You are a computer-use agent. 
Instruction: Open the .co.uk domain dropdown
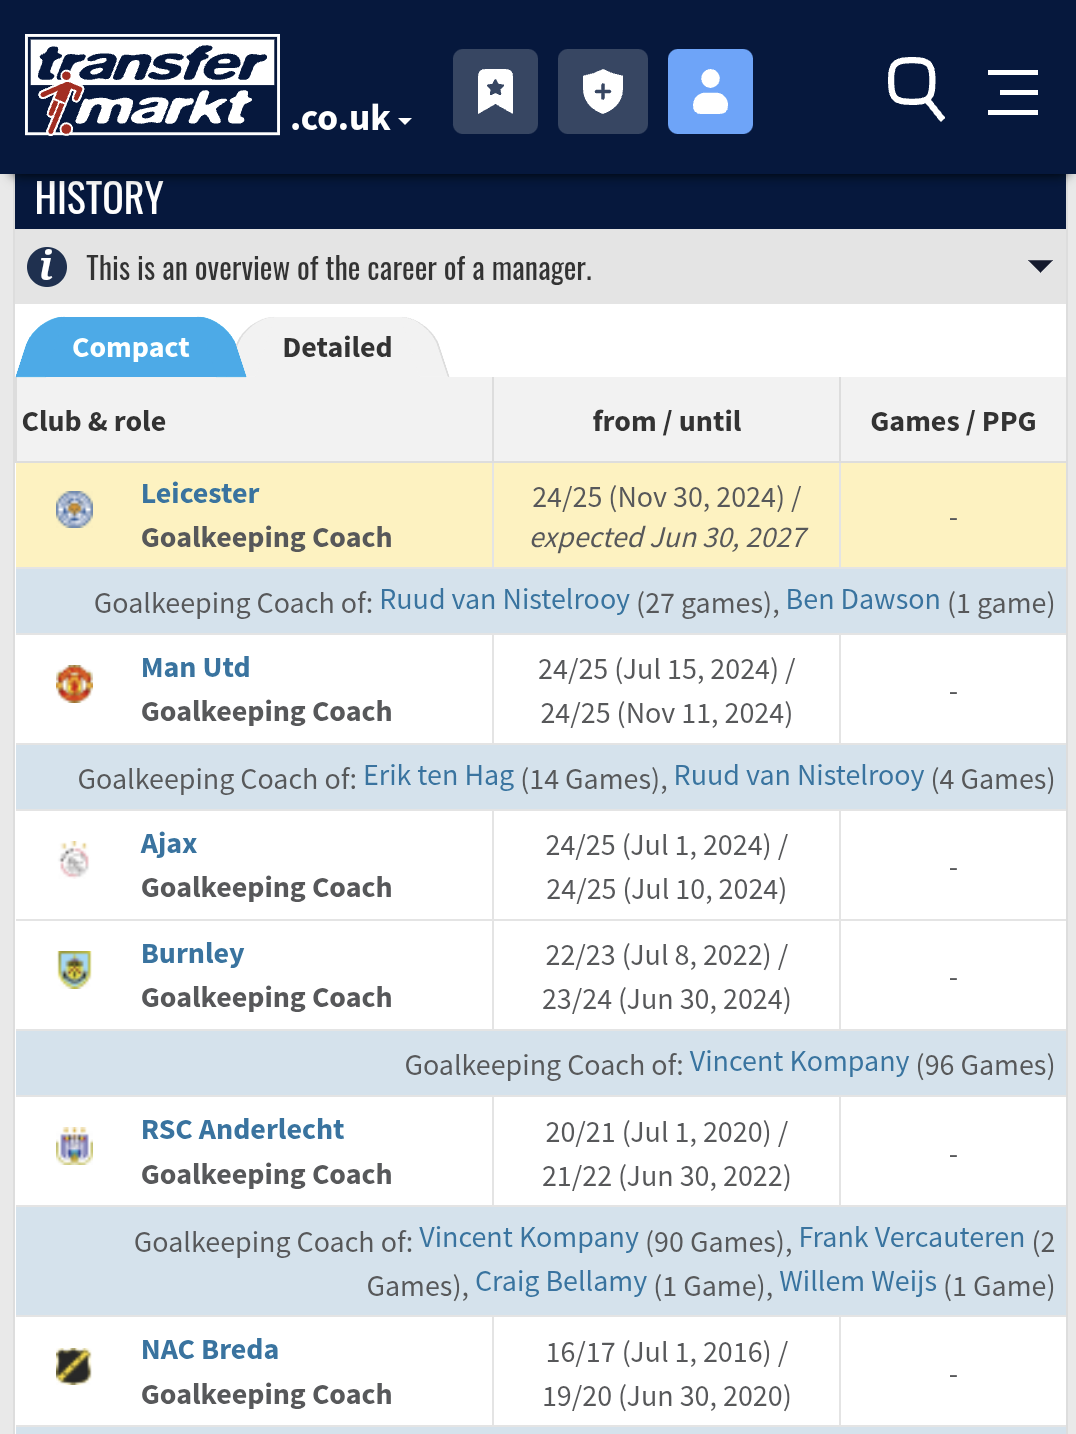click(x=351, y=118)
